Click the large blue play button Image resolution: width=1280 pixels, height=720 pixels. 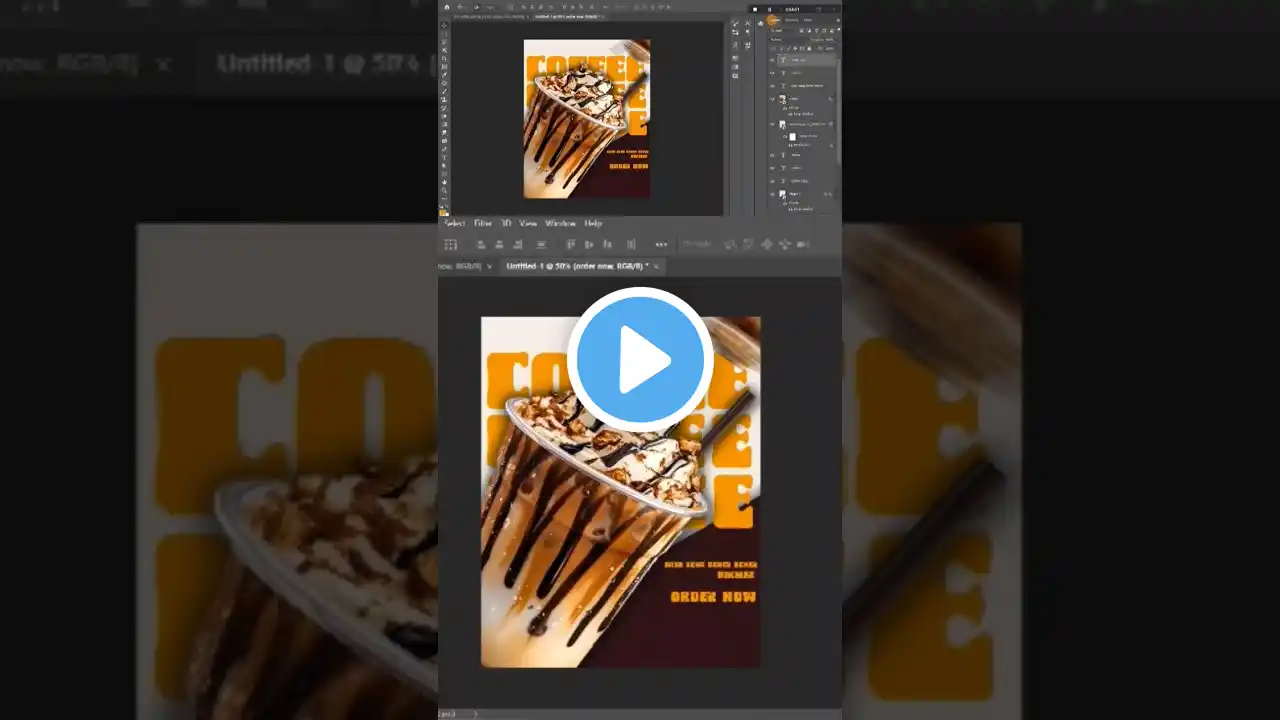coord(640,359)
